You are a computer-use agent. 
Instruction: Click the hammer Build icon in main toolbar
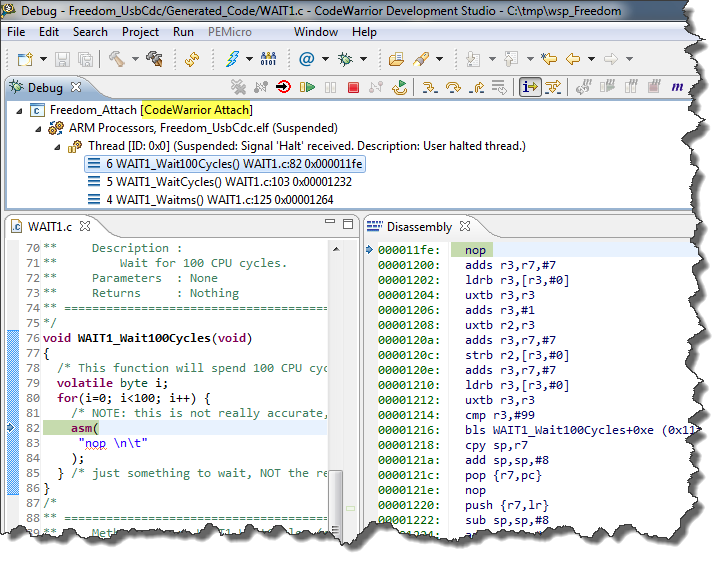point(117,59)
